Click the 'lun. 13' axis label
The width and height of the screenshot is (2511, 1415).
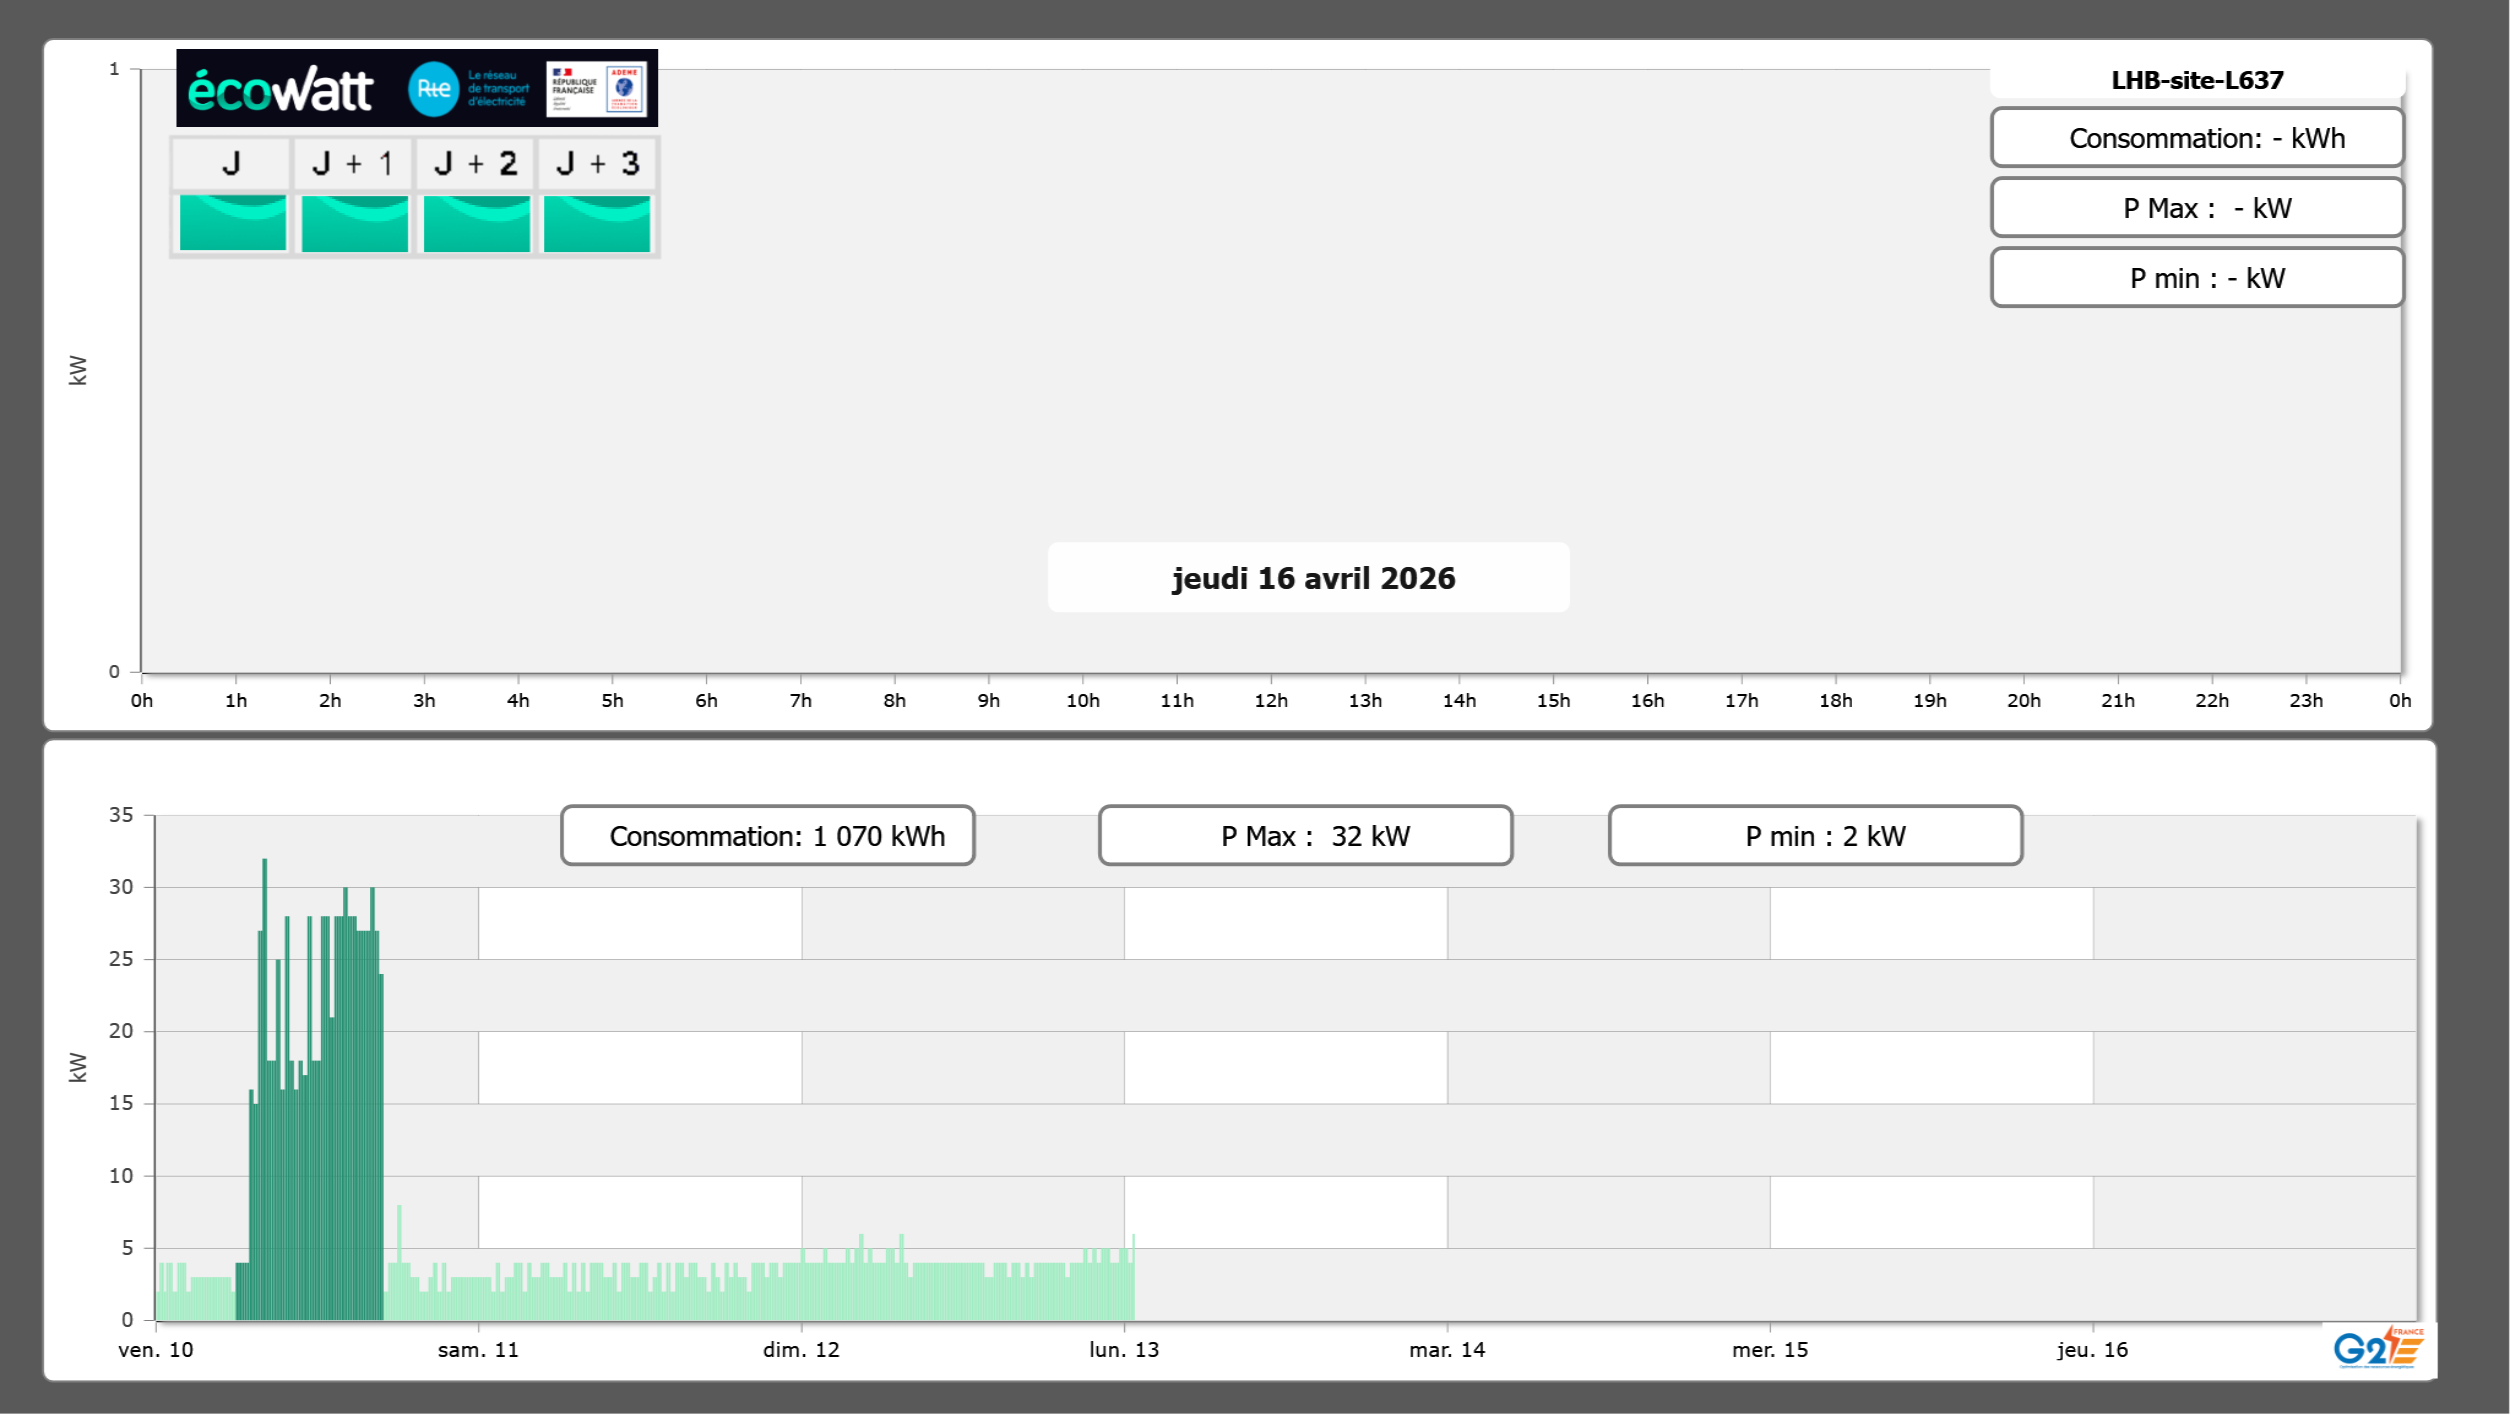(1123, 1350)
